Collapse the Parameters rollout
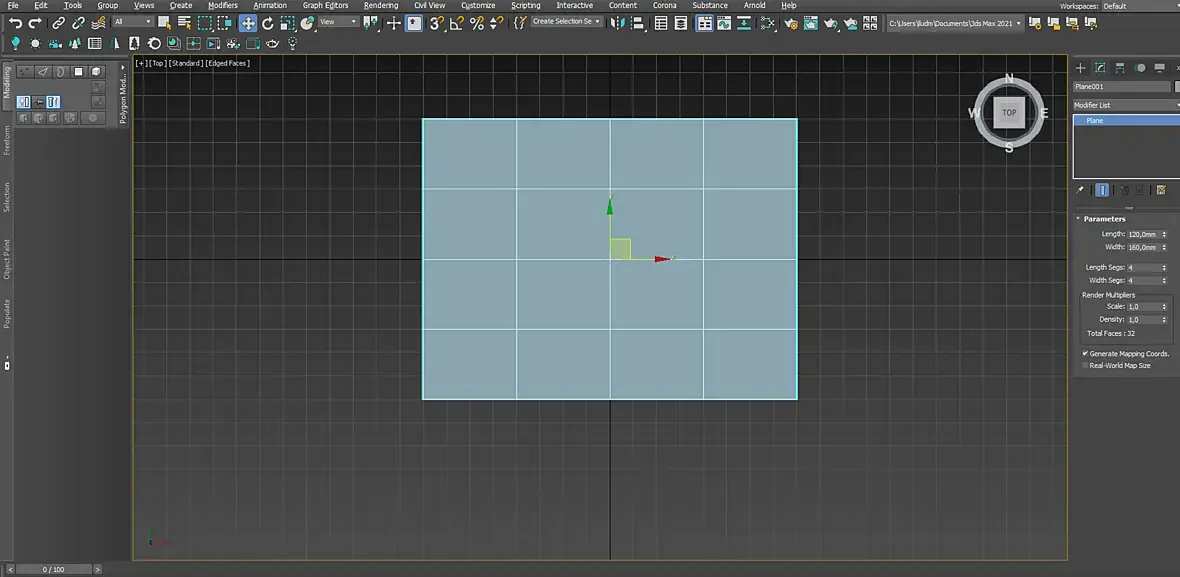The image size is (1180, 577). point(1104,219)
